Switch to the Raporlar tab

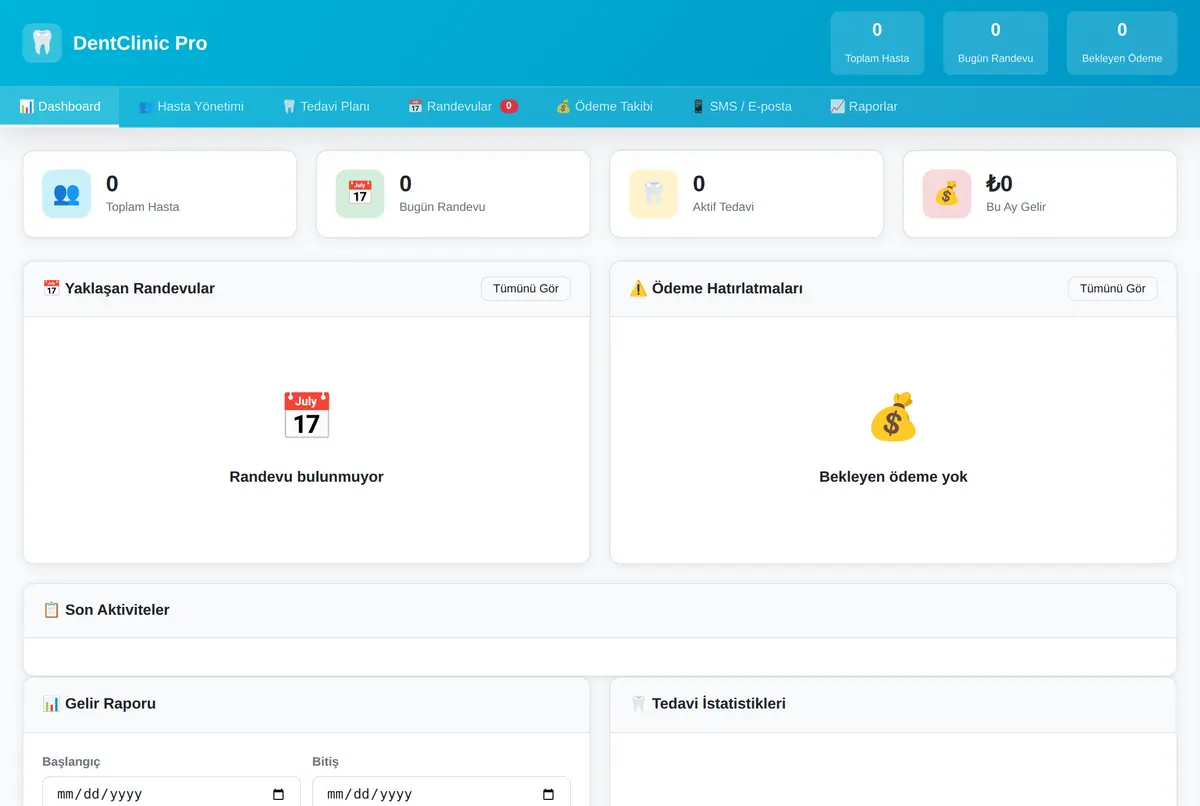(x=864, y=106)
